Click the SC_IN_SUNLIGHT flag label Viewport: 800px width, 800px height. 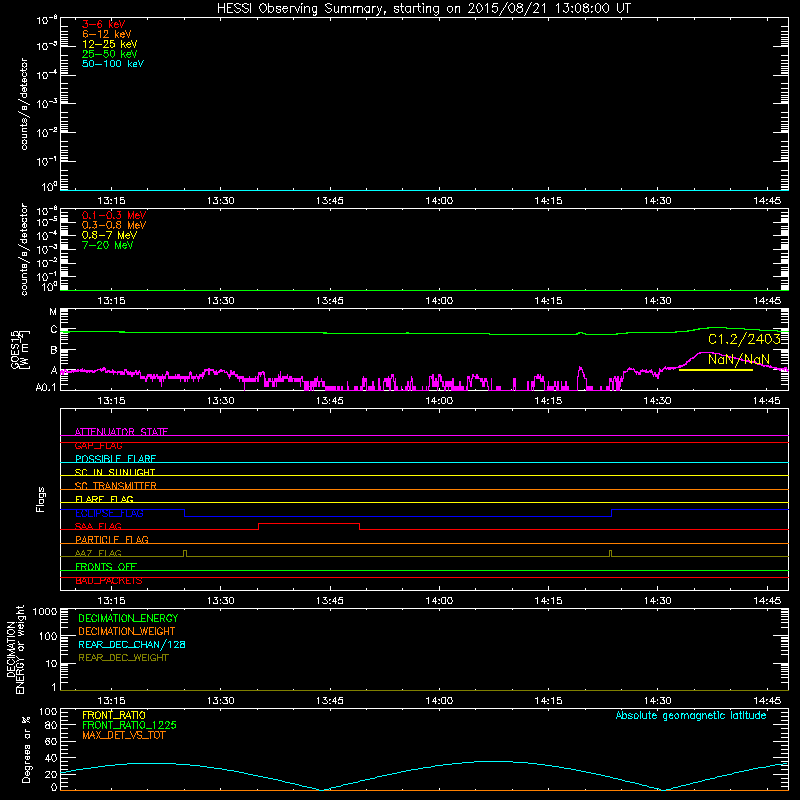(115, 472)
